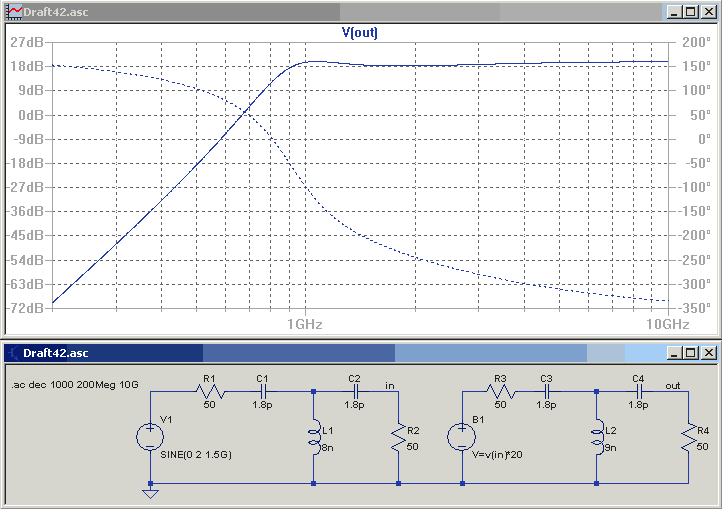Click the V=v(in)*20 expression text

tap(497, 455)
